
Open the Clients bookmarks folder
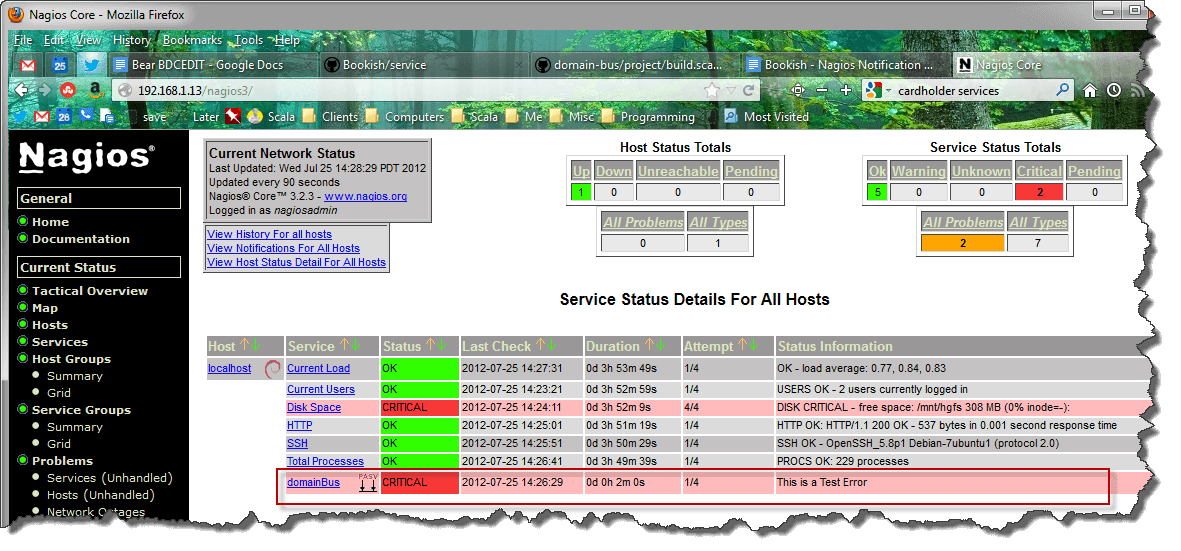[331, 117]
